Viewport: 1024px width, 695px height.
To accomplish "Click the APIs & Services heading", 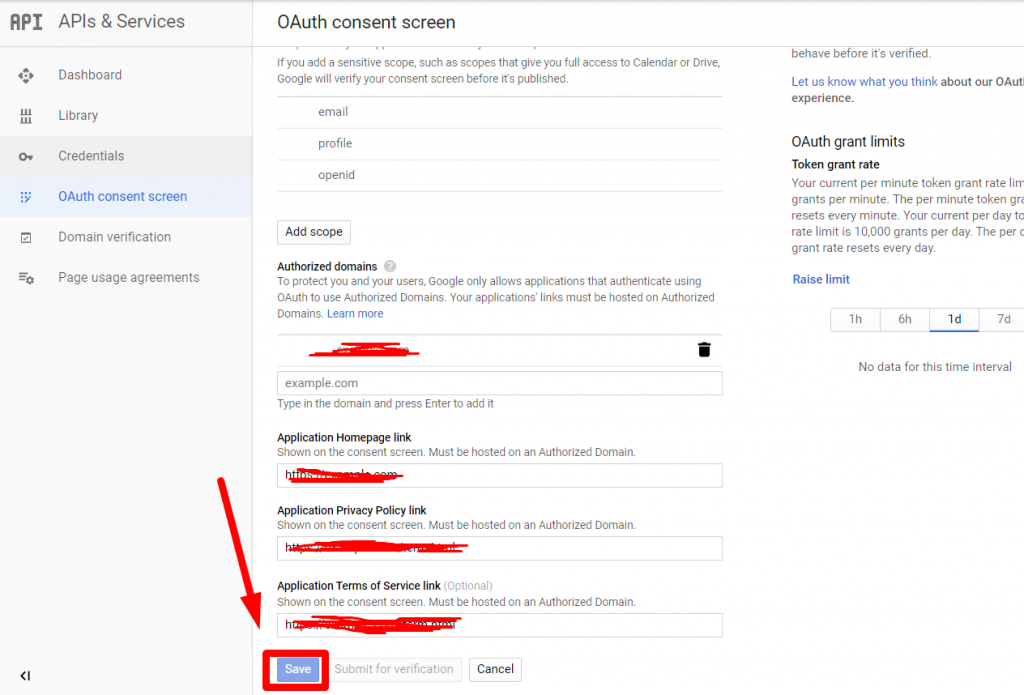I will point(121,22).
